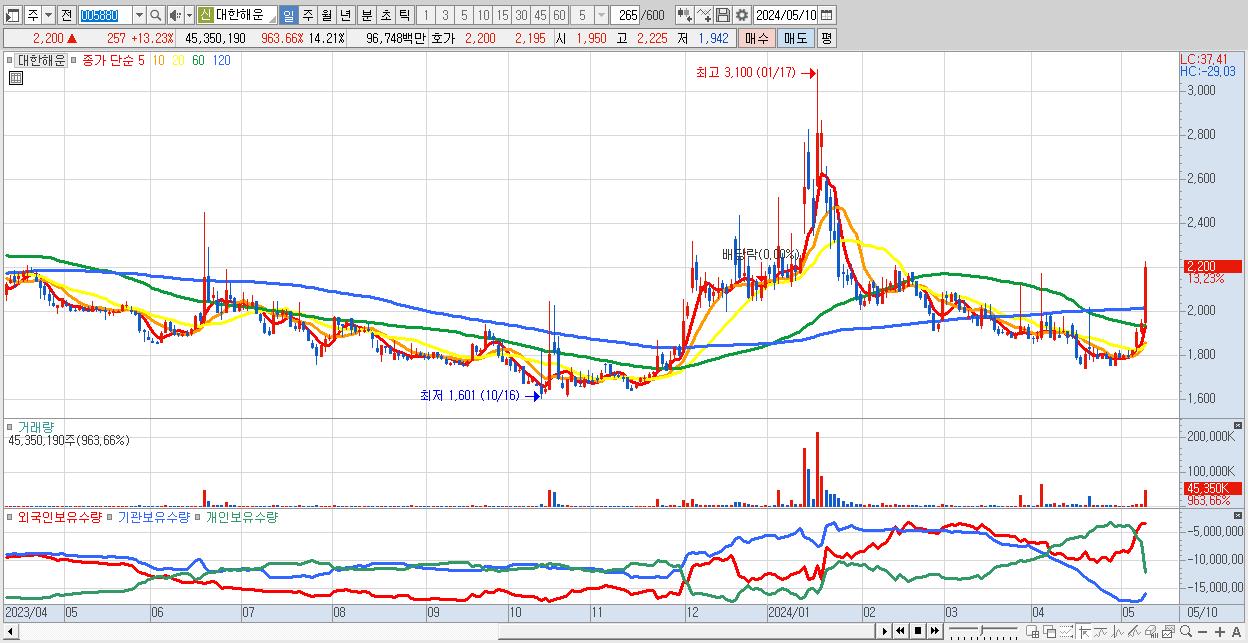This screenshot has height=643, width=1248.
Task: Select the 틱 tick period button
Action: point(404,15)
